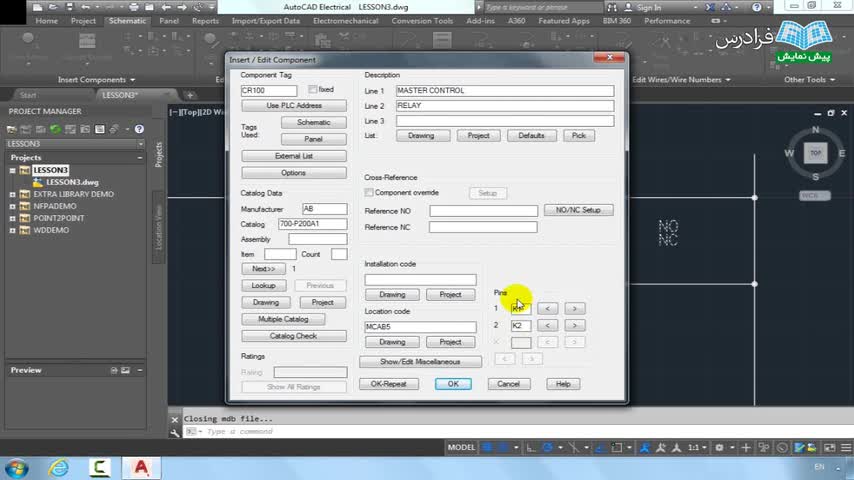Toggle the fixed checkbox for Component Tag
Image resolution: width=854 pixels, height=480 pixels.
coord(312,89)
